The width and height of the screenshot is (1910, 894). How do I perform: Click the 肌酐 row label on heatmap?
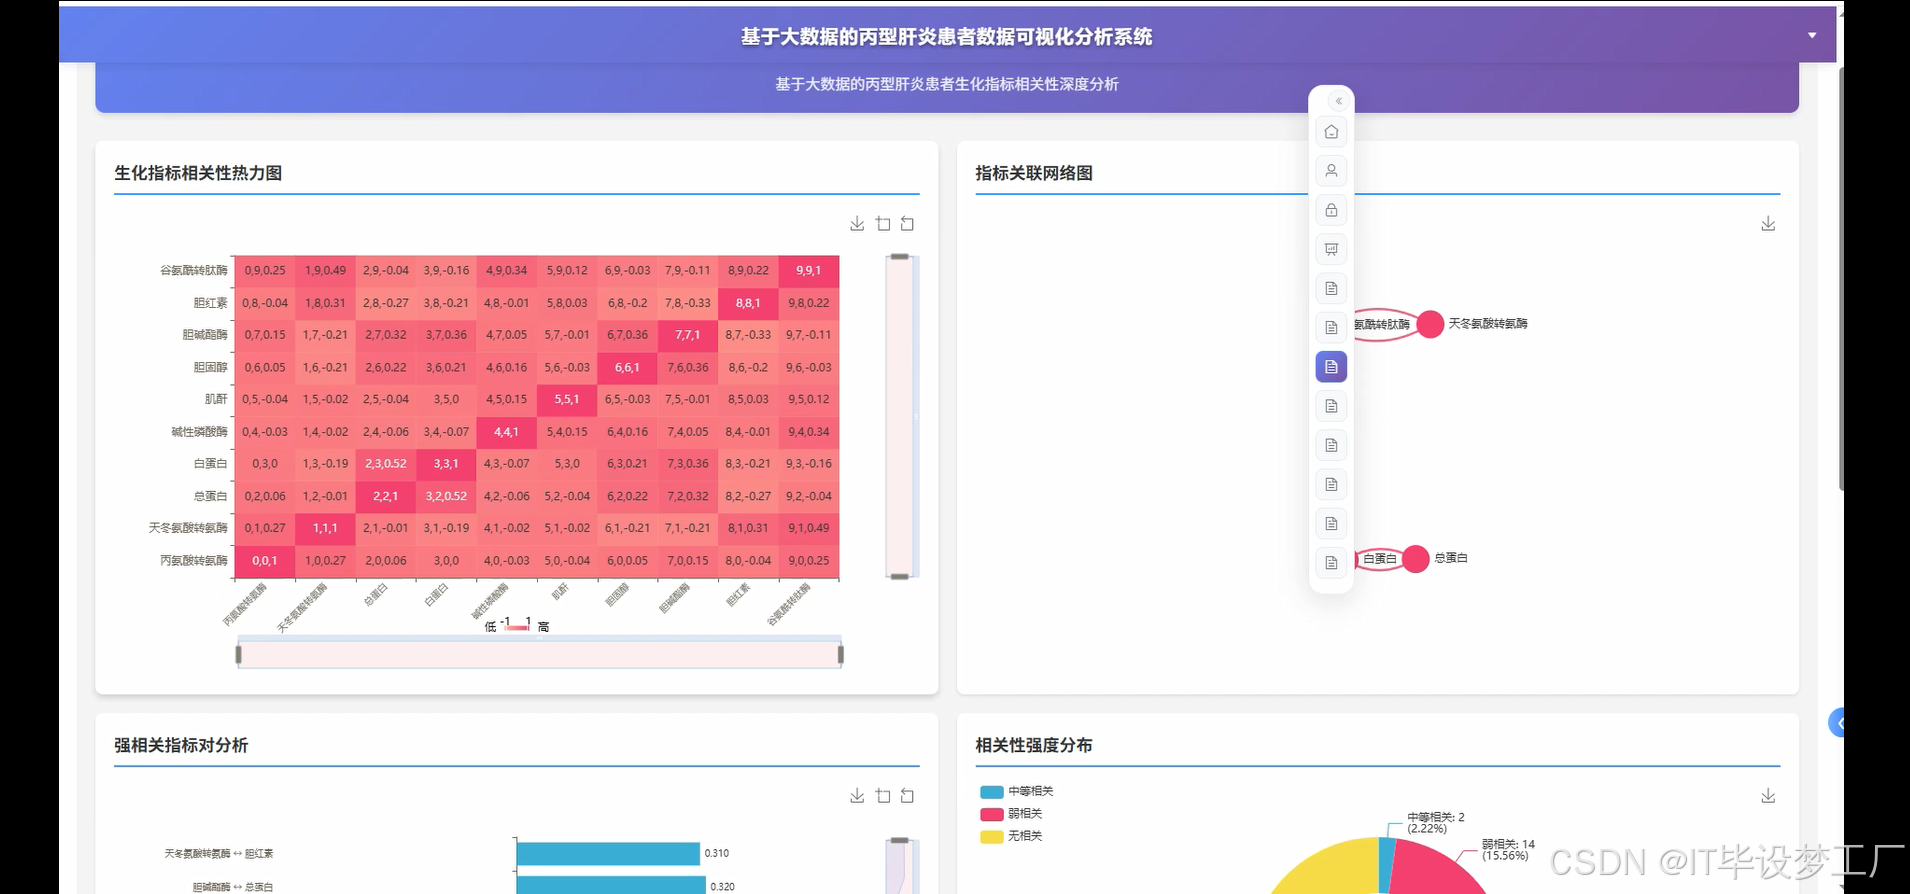[217, 400]
